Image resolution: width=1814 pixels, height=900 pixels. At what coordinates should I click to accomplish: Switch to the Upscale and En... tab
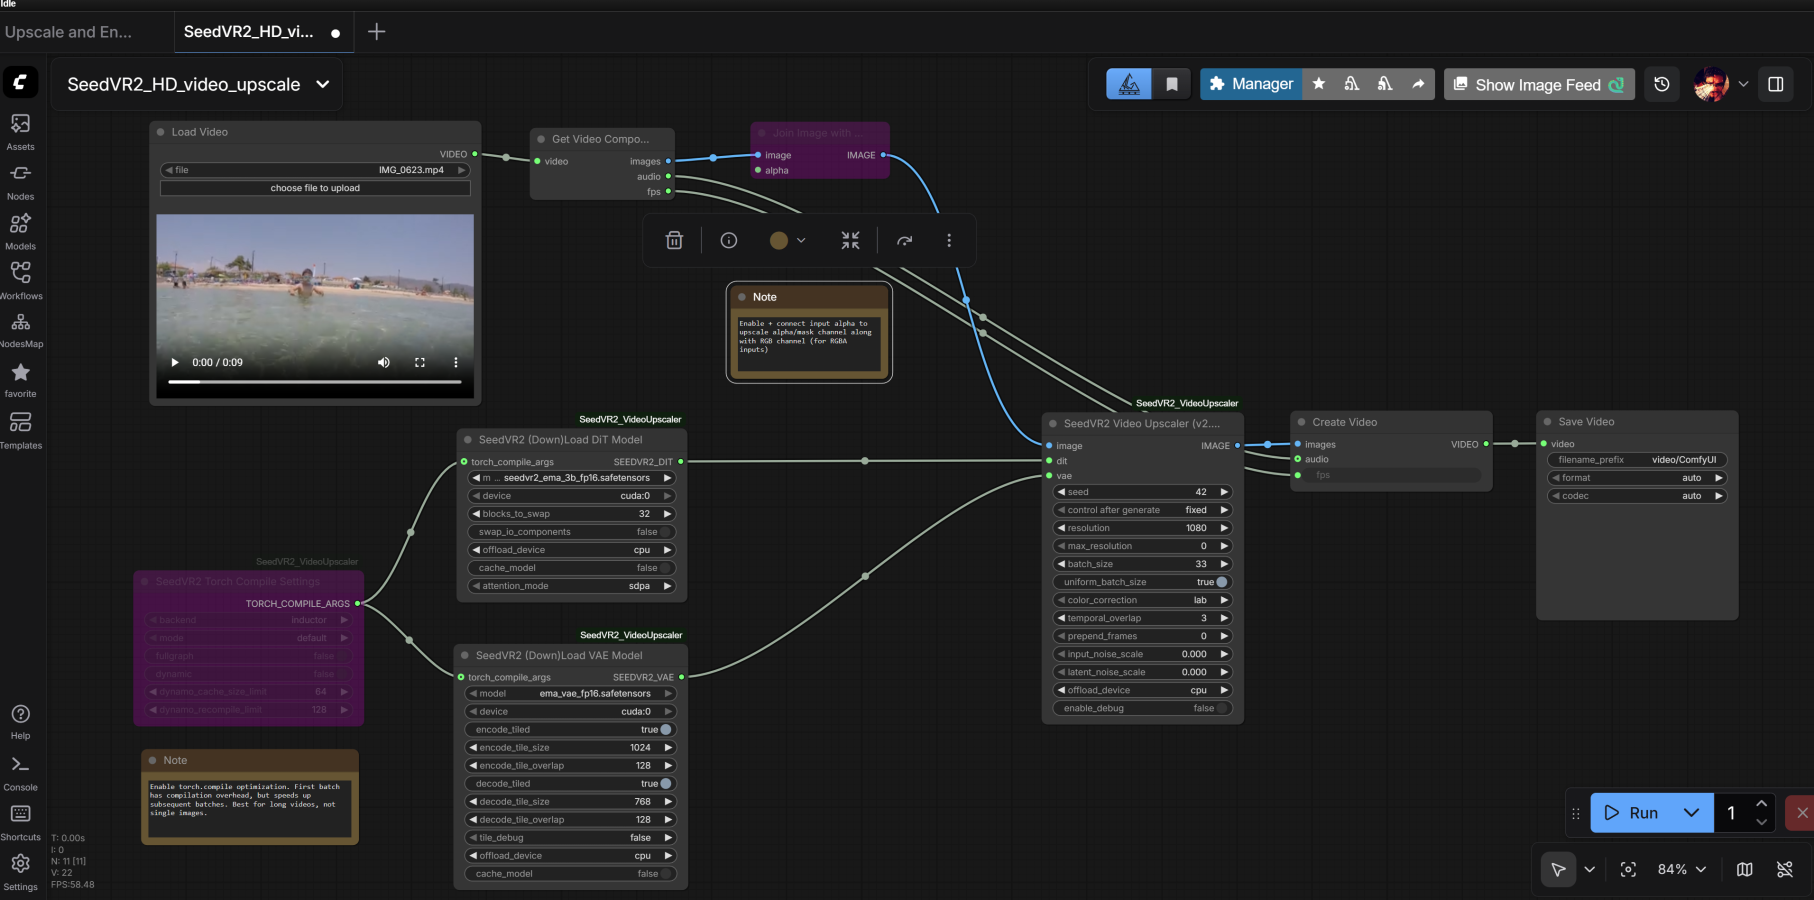[70, 31]
